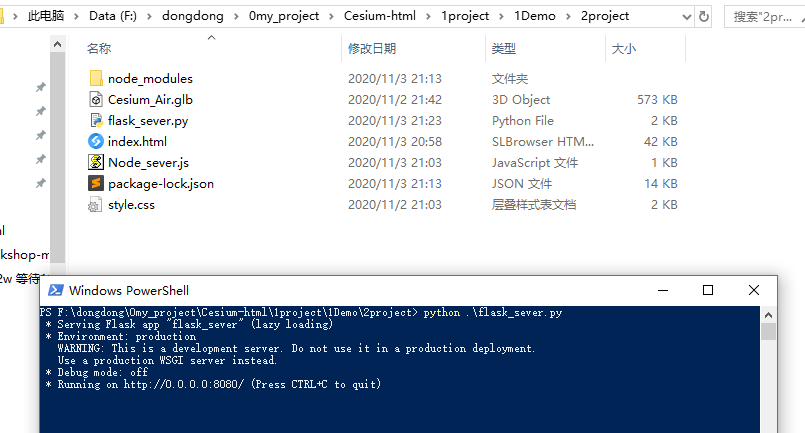Sort files by the 大小 column header
This screenshot has width=805, height=433.
pyautogui.click(x=623, y=48)
